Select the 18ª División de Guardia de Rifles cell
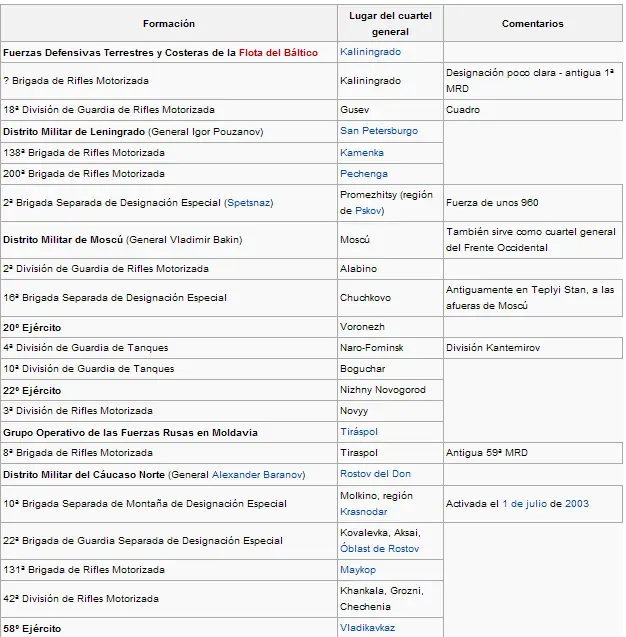 169,110
